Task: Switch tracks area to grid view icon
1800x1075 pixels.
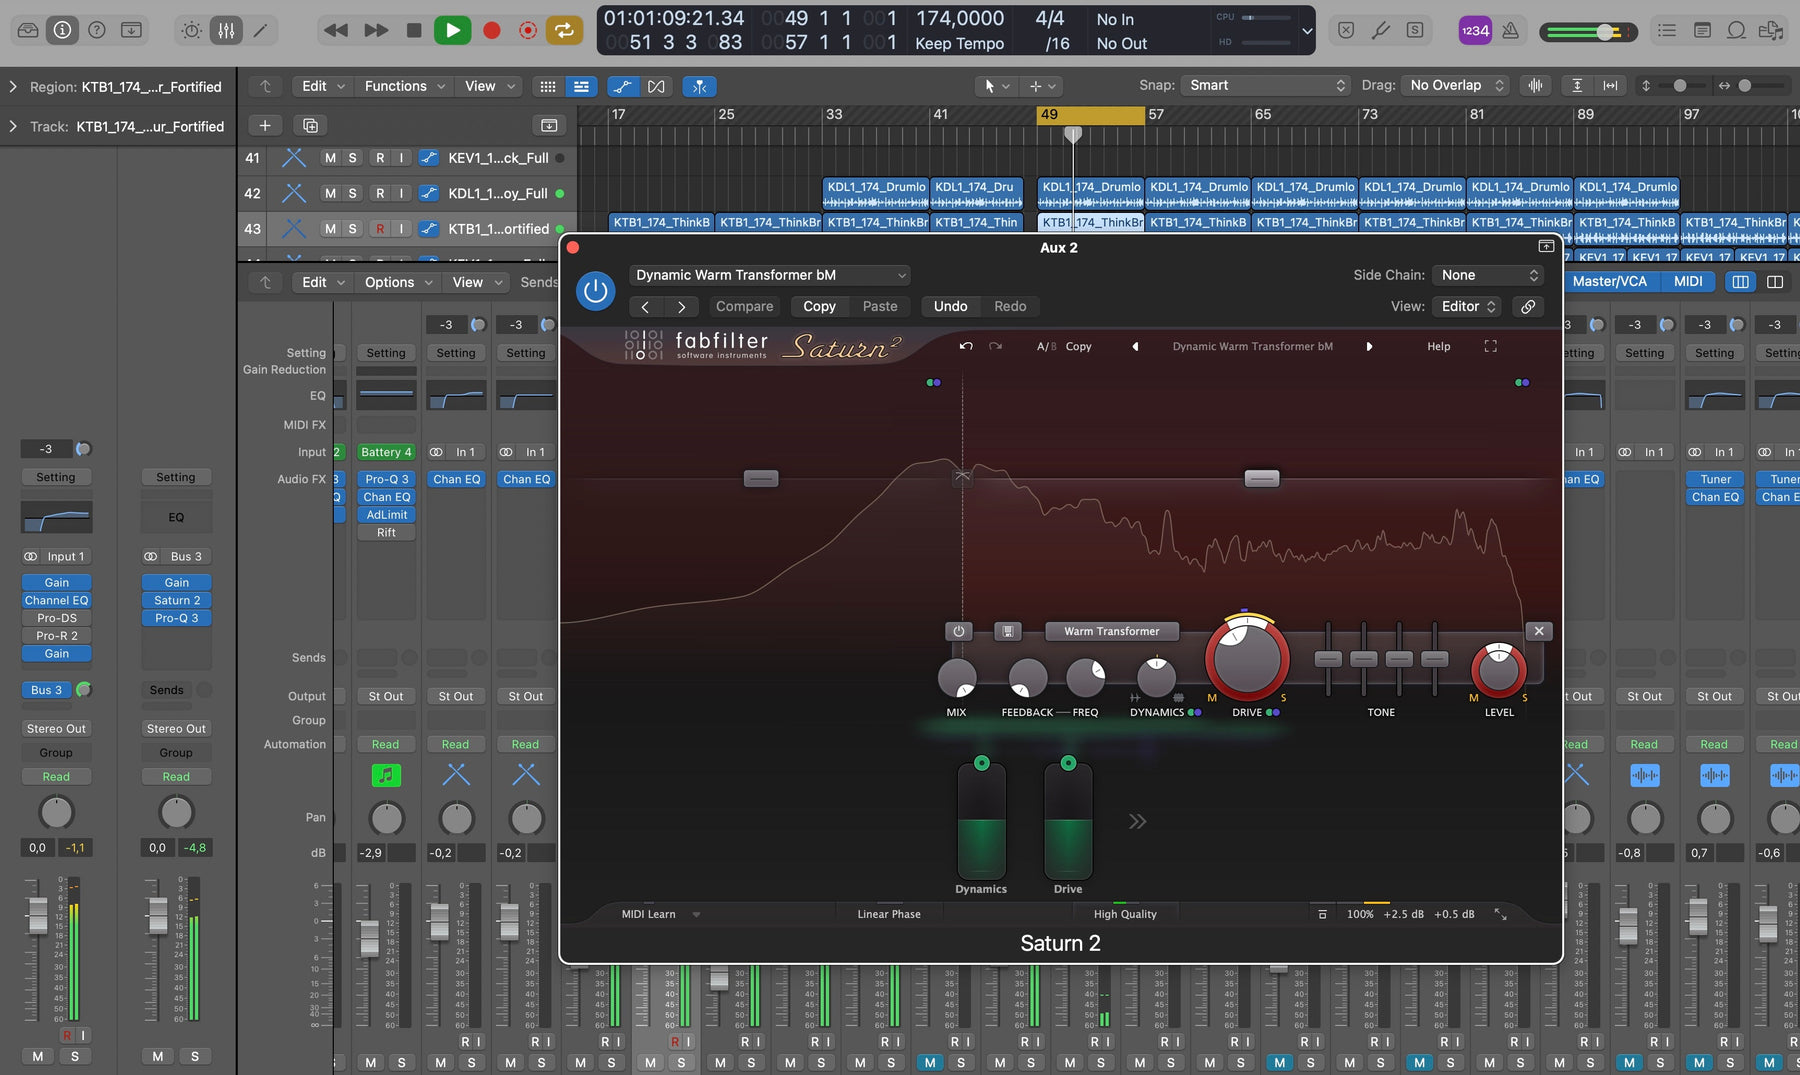Action: pos(548,87)
